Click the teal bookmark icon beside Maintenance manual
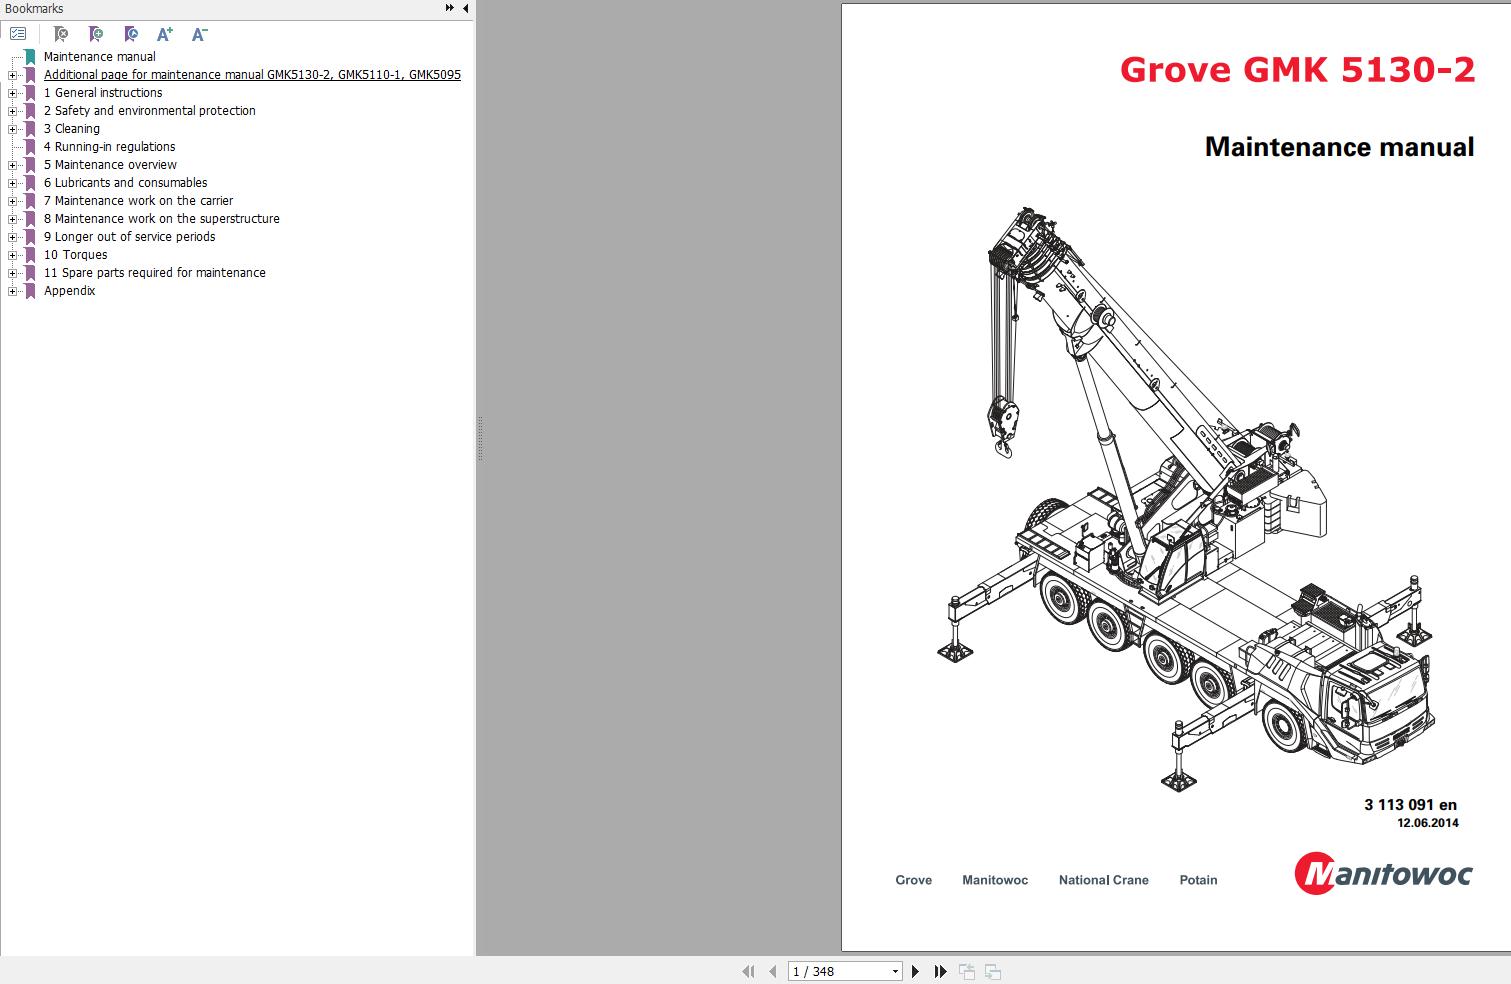 [30, 57]
